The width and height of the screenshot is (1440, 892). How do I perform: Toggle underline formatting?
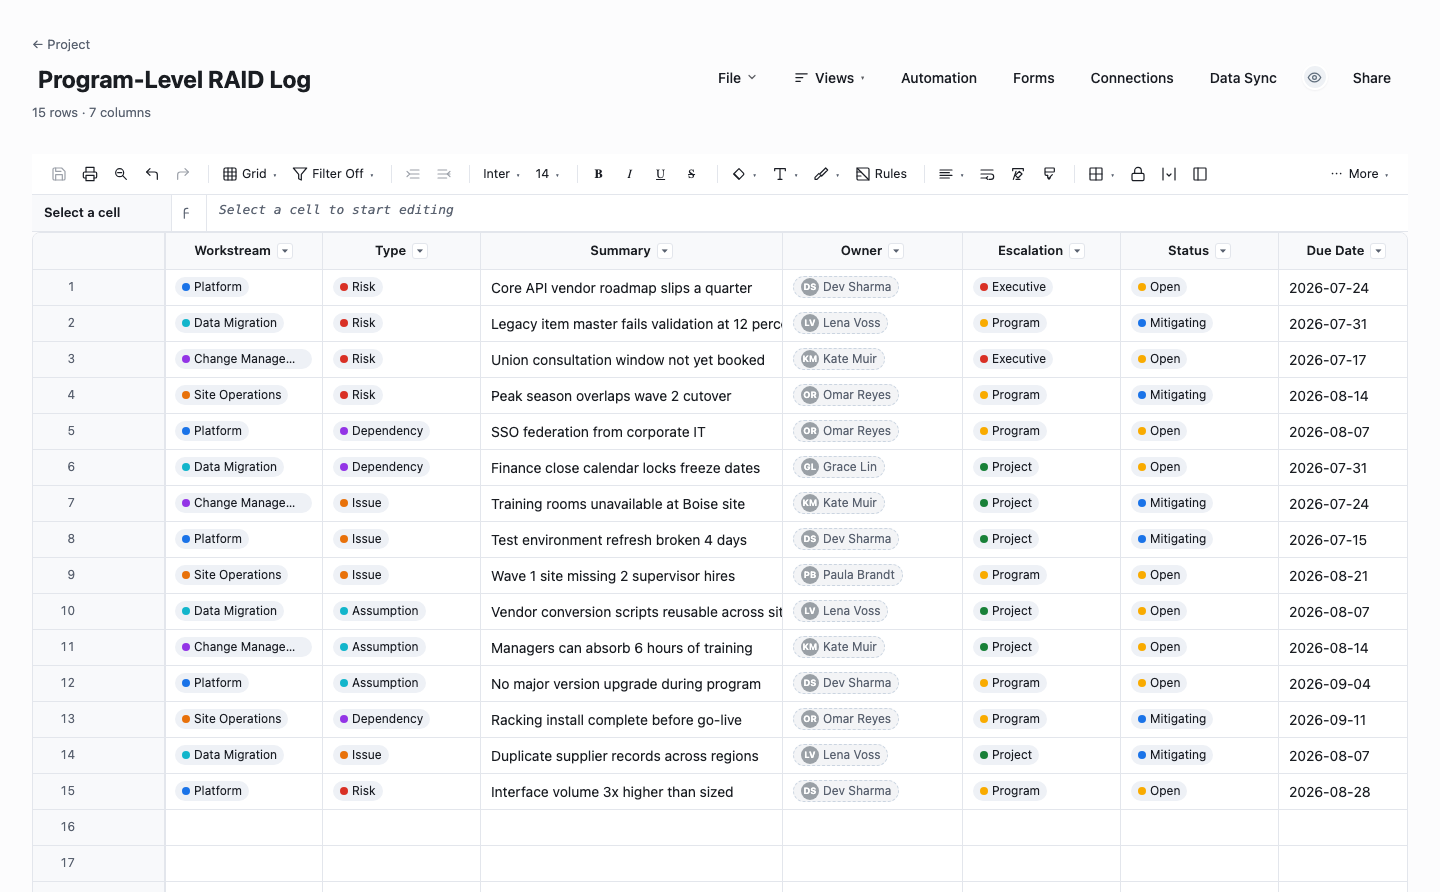point(660,174)
